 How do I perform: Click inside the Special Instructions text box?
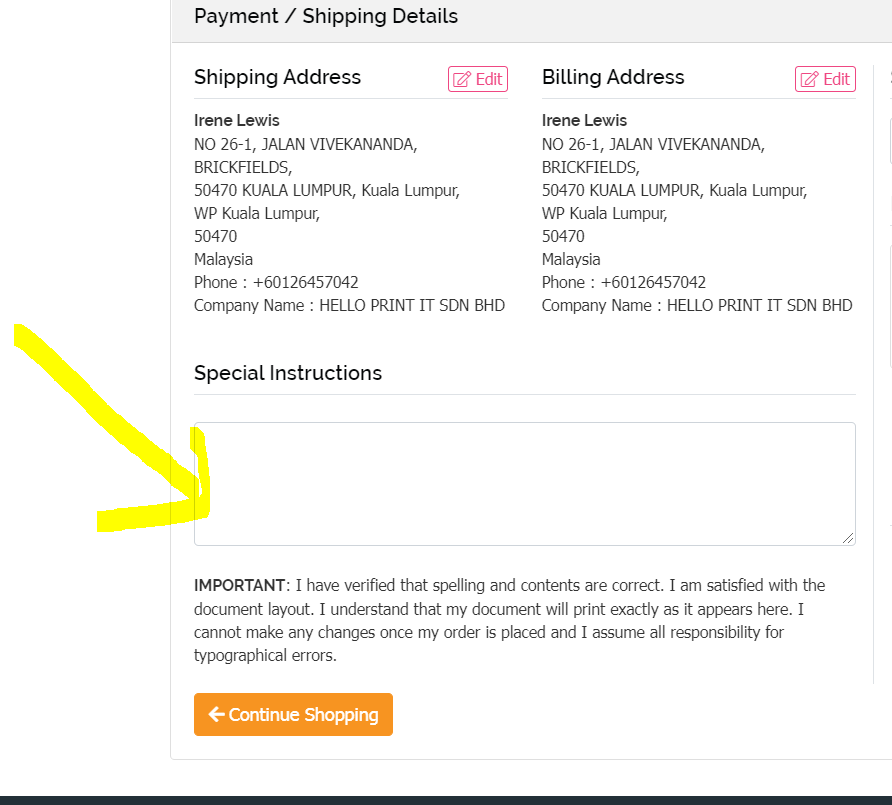click(x=524, y=484)
